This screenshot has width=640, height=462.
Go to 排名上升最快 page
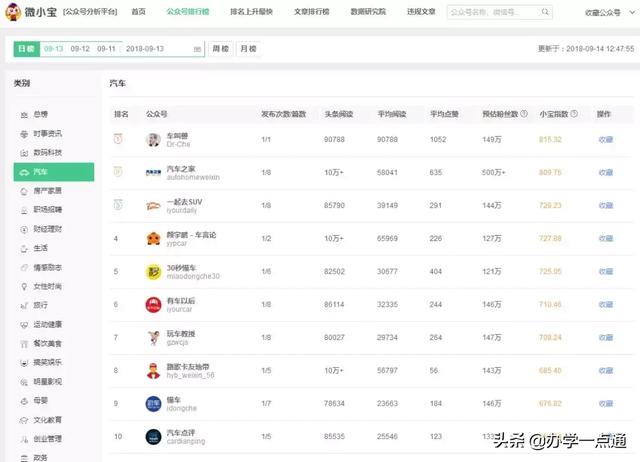pos(251,12)
